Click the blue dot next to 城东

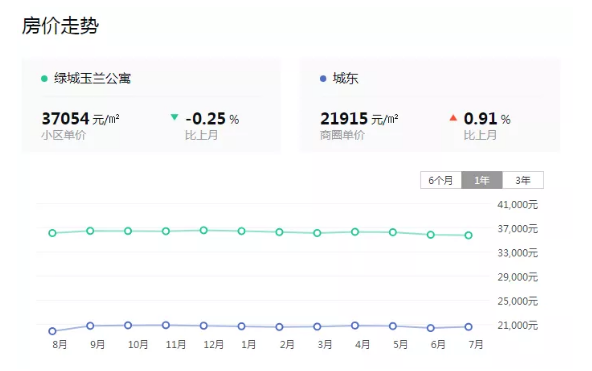(x=323, y=79)
